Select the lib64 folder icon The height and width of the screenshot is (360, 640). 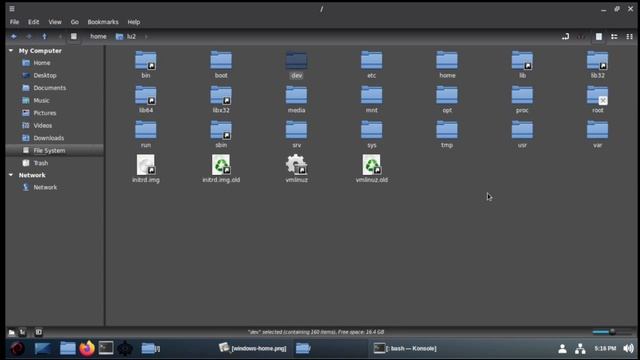pyautogui.click(x=146, y=95)
